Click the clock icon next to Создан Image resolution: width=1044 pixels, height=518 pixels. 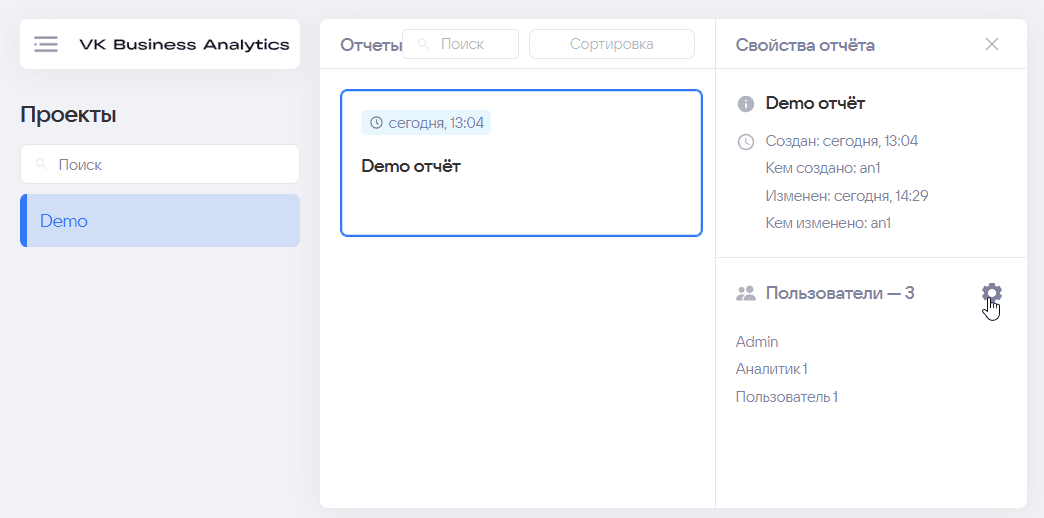click(x=746, y=142)
